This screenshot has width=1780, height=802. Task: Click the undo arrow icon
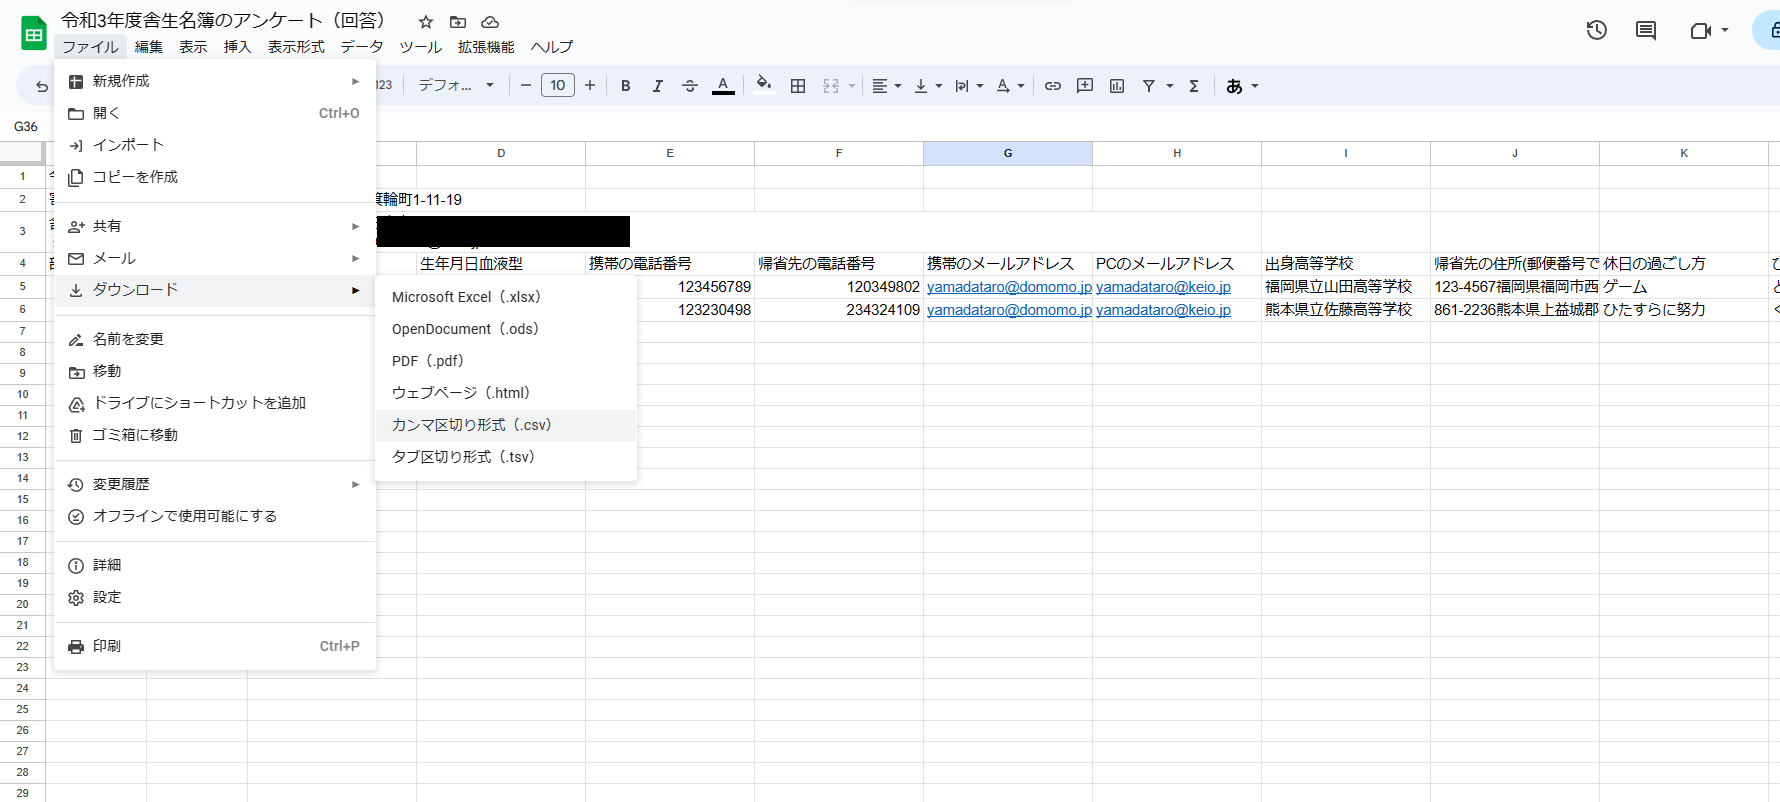tap(42, 86)
